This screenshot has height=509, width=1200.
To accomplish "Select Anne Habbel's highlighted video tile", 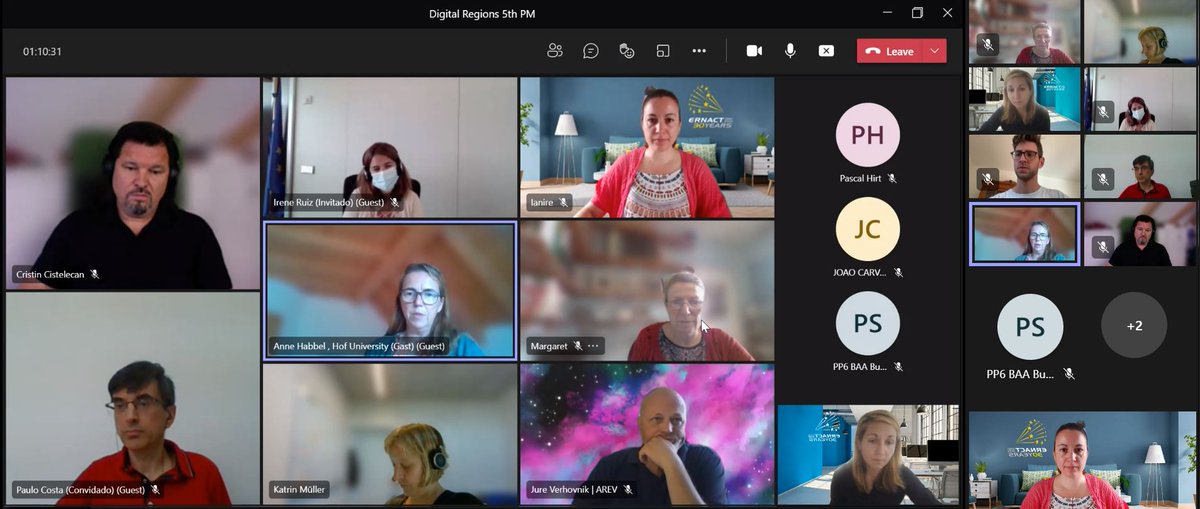I will [389, 290].
